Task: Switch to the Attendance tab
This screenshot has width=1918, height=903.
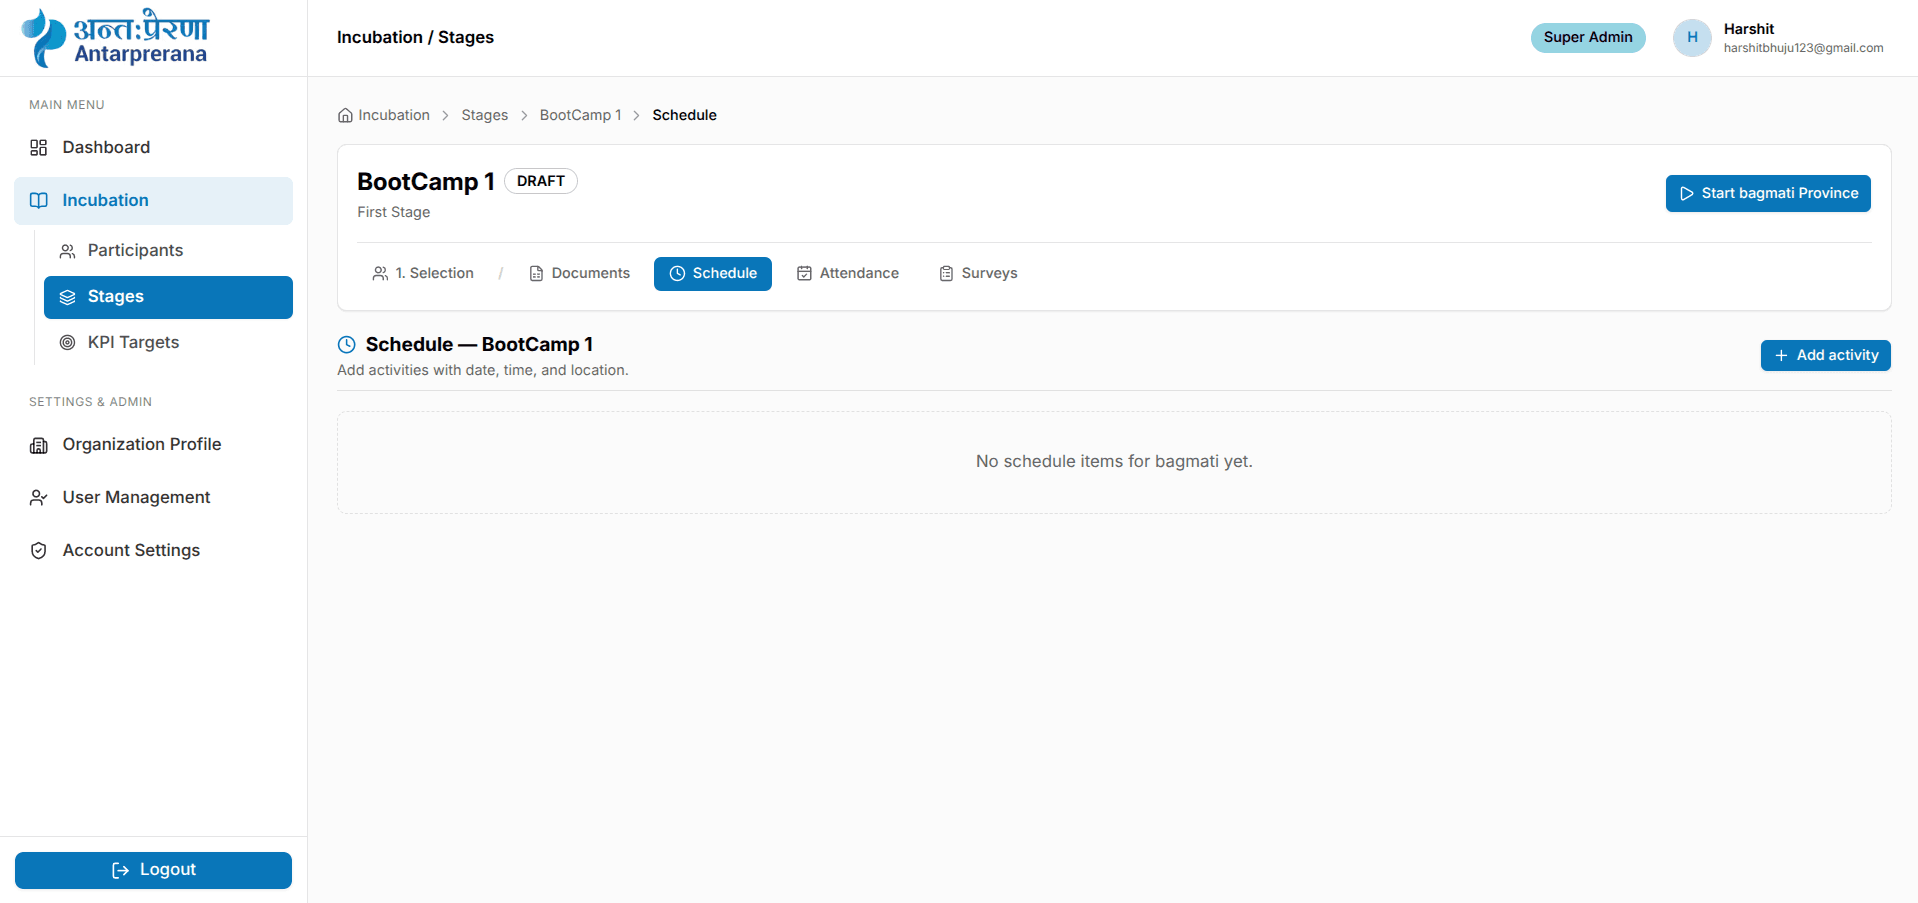Action: point(848,274)
